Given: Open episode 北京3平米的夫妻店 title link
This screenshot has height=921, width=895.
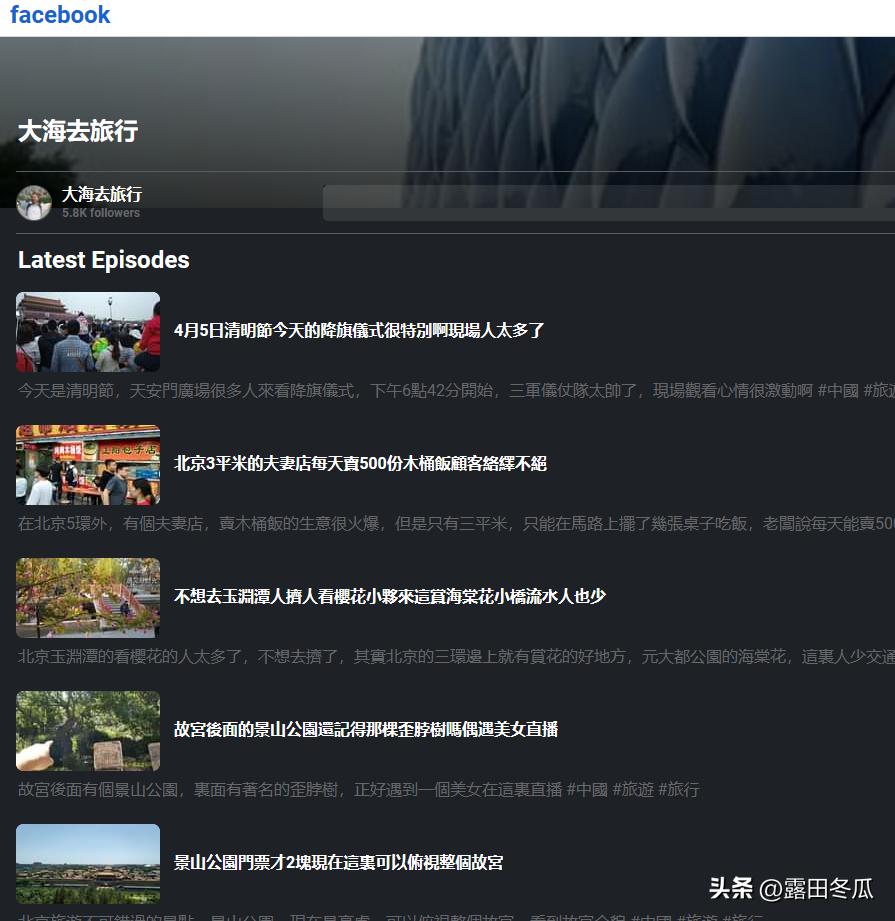Looking at the screenshot, I should pyautogui.click(x=360, y=463).
